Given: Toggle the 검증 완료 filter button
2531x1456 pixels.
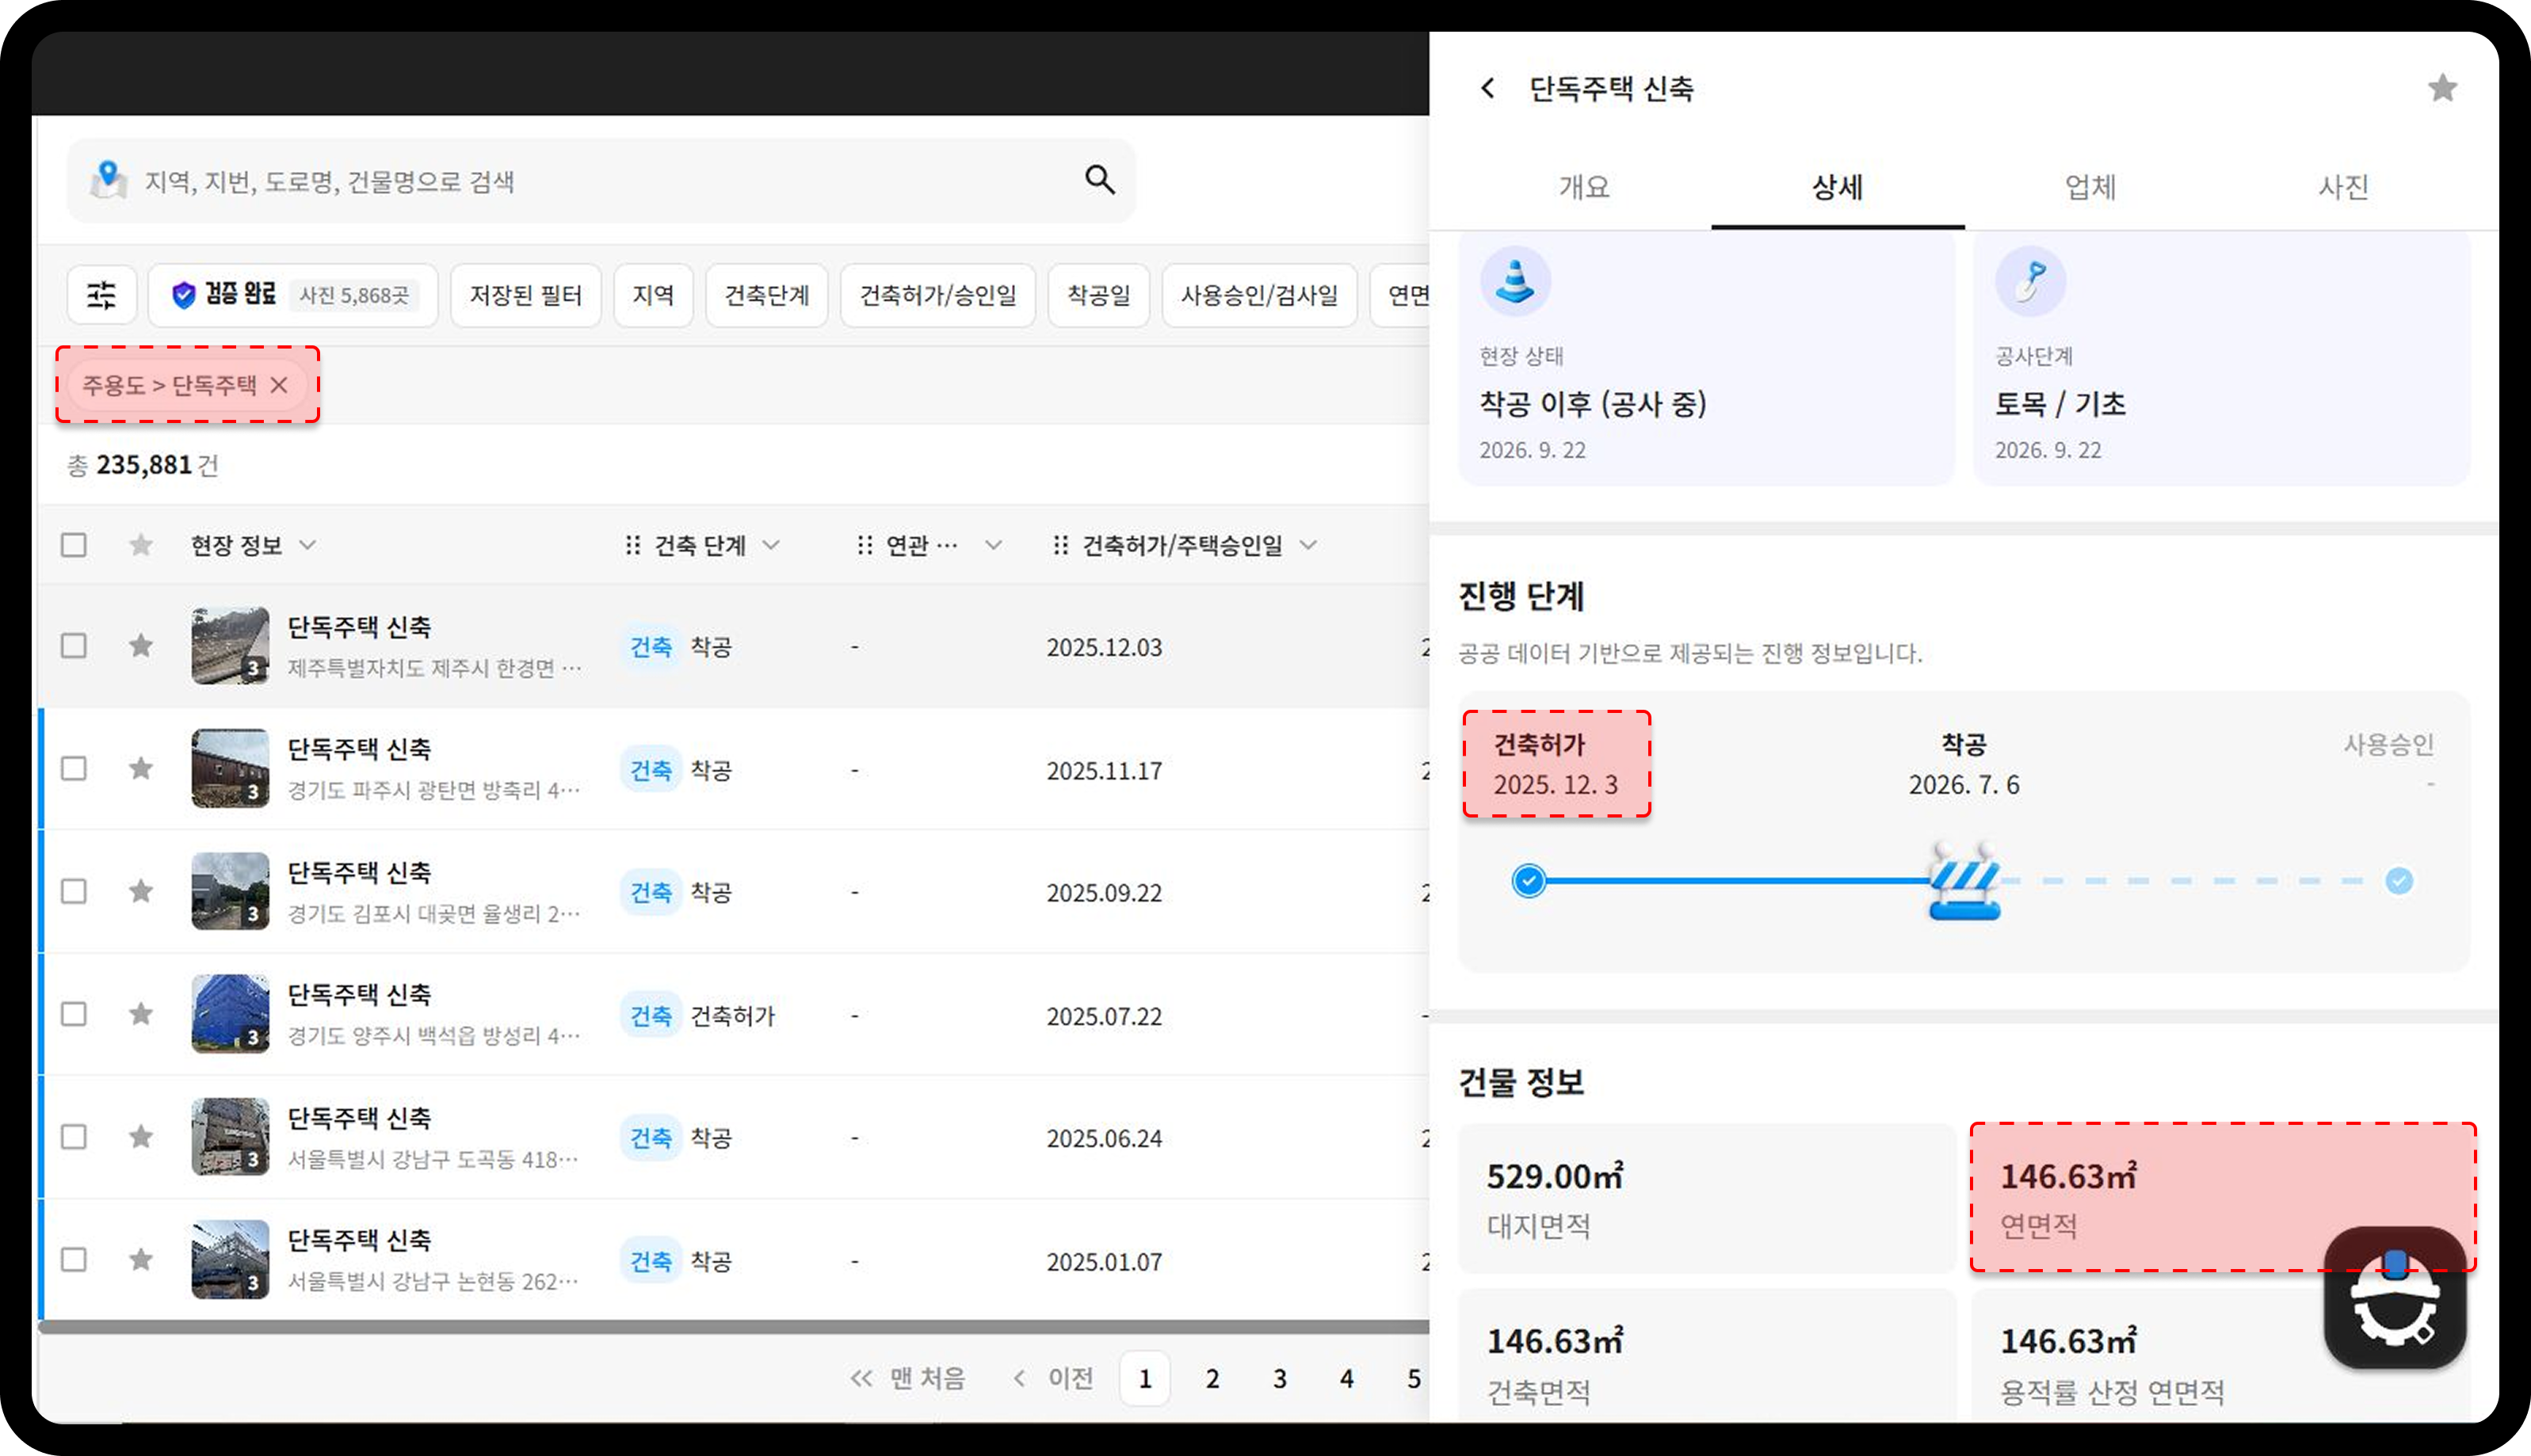Looking at the screenshot, I should (x=293, y=295).
